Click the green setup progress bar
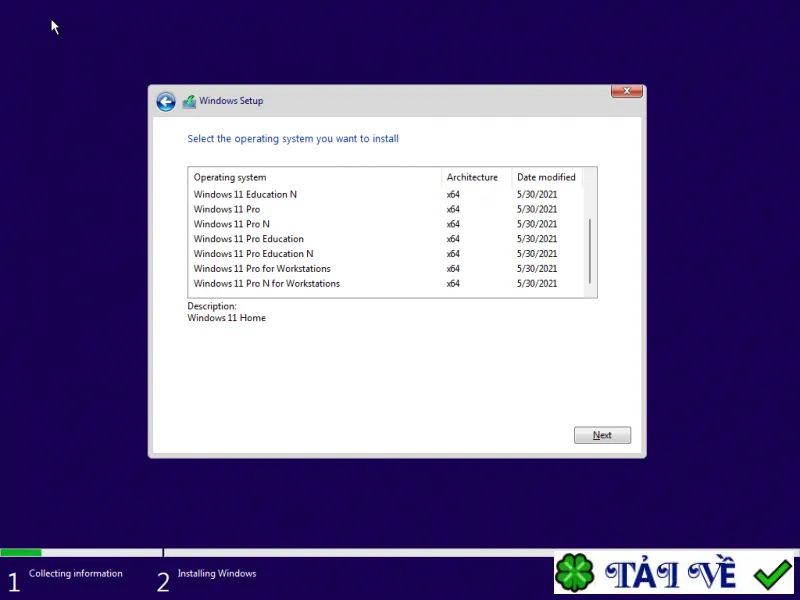 [21, 553]
